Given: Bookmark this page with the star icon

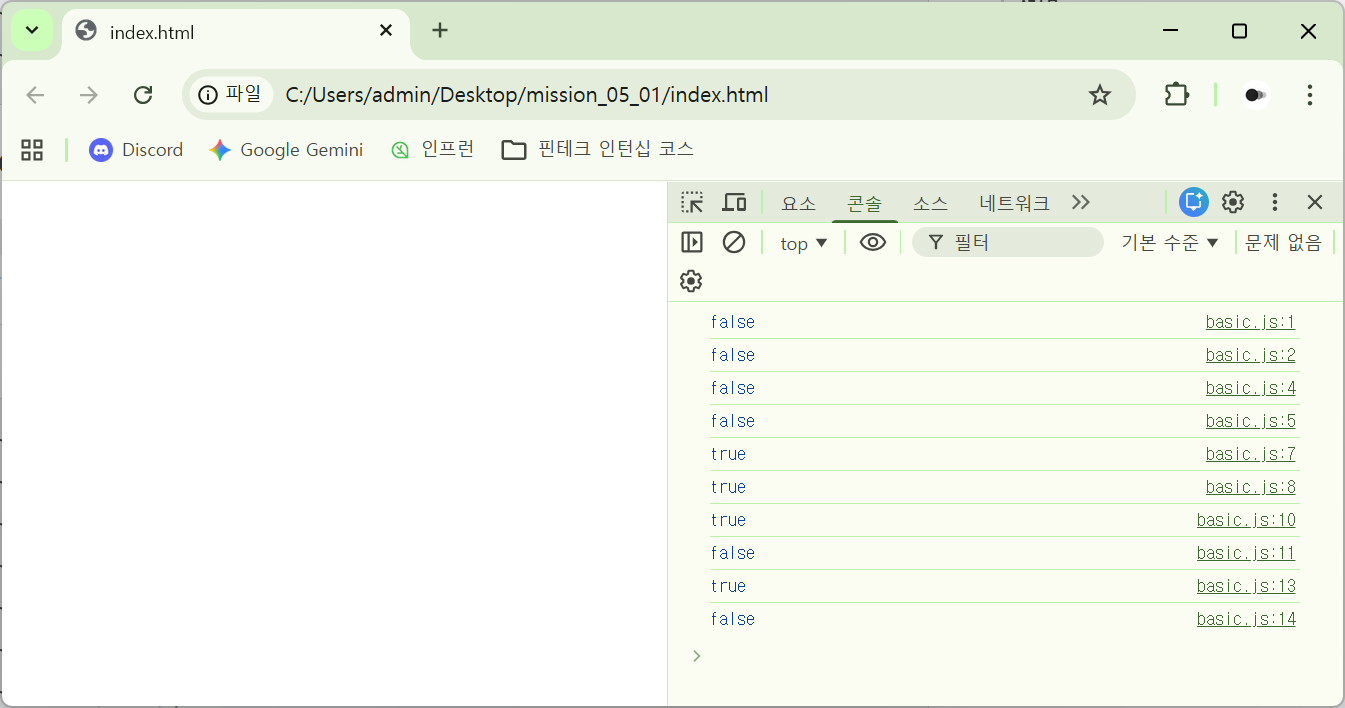Looking at the screenshot, I should (x=1100, y=95).
